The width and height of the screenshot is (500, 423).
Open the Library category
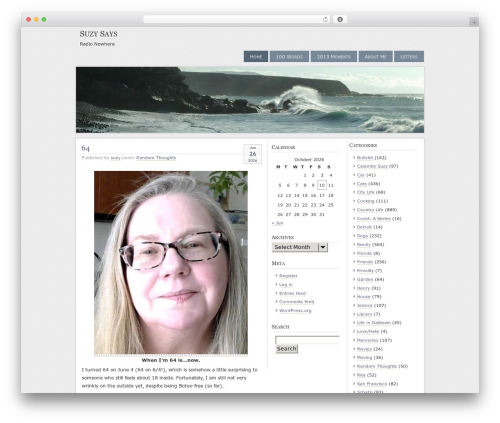click(x=364, y=314)
